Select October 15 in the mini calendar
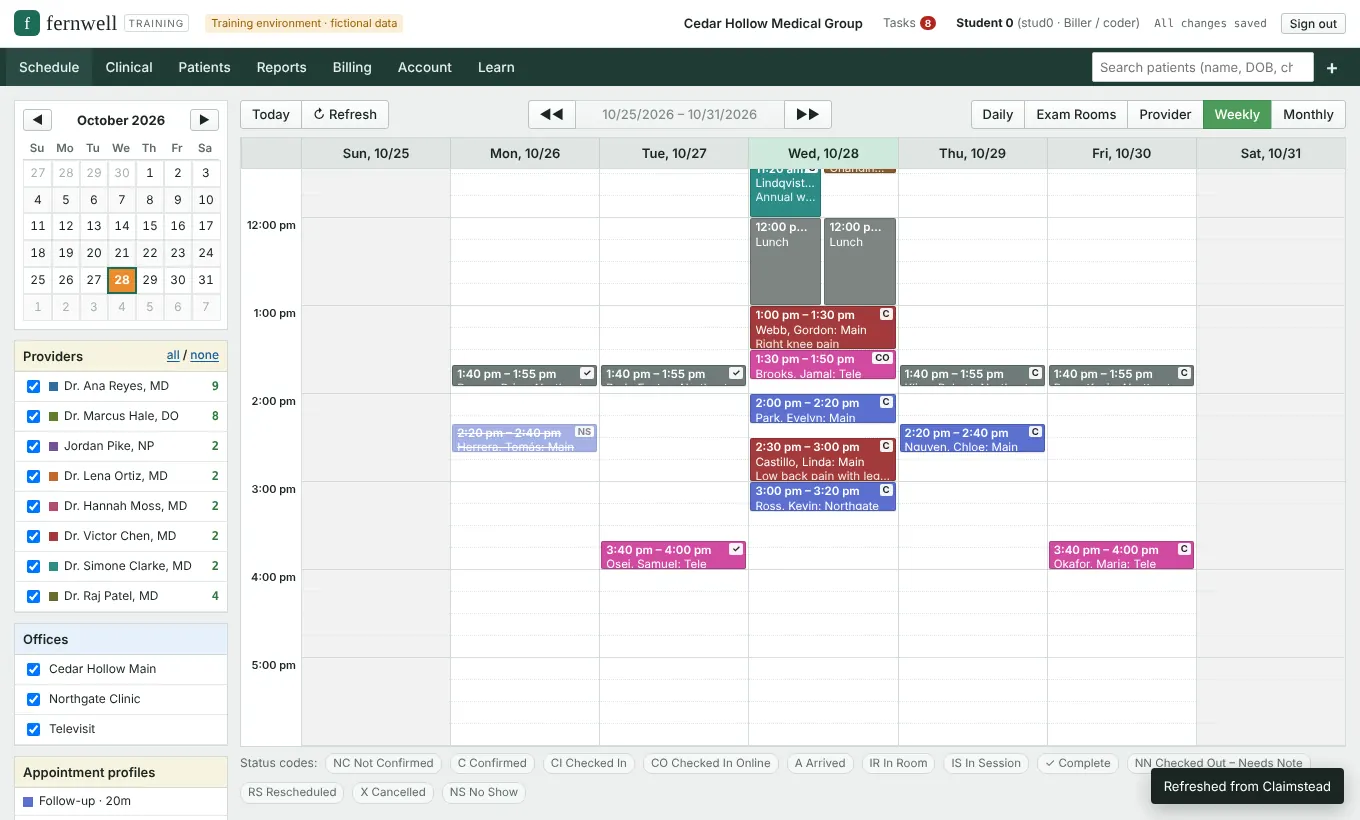The width and height of the screenshot is (1360, 820). pos(149,226)
